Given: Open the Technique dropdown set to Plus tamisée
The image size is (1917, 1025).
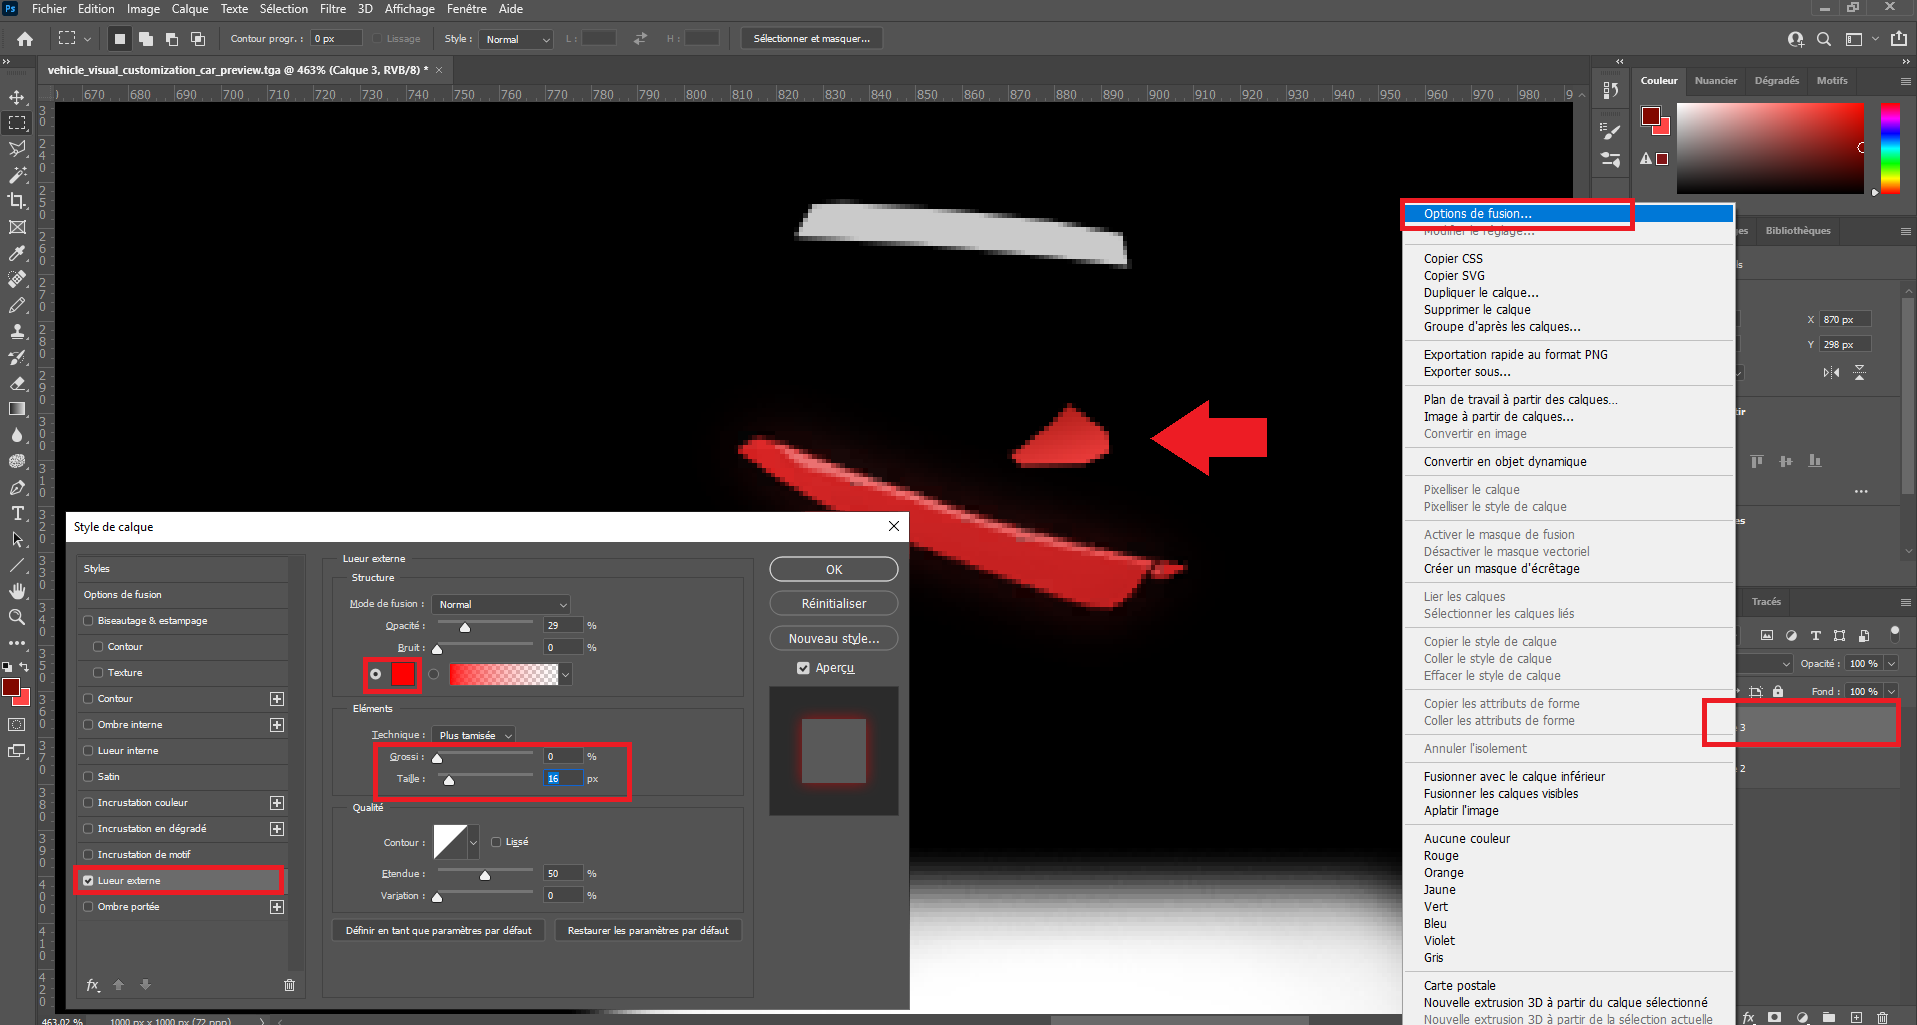Looking at the screenshot, I should click(474, 735).
